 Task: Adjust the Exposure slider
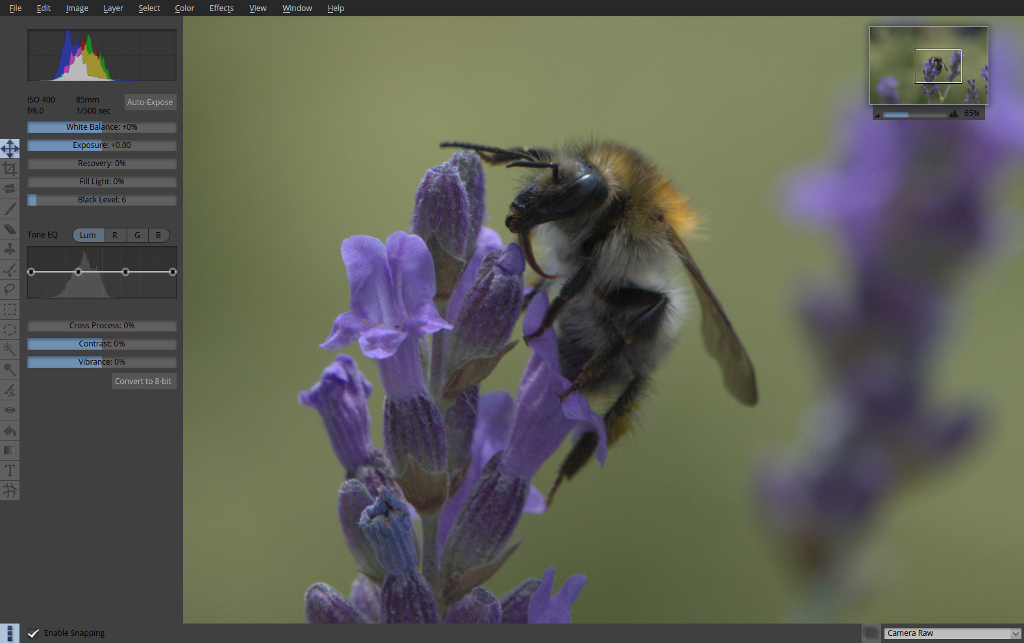[x=102, y=146]
